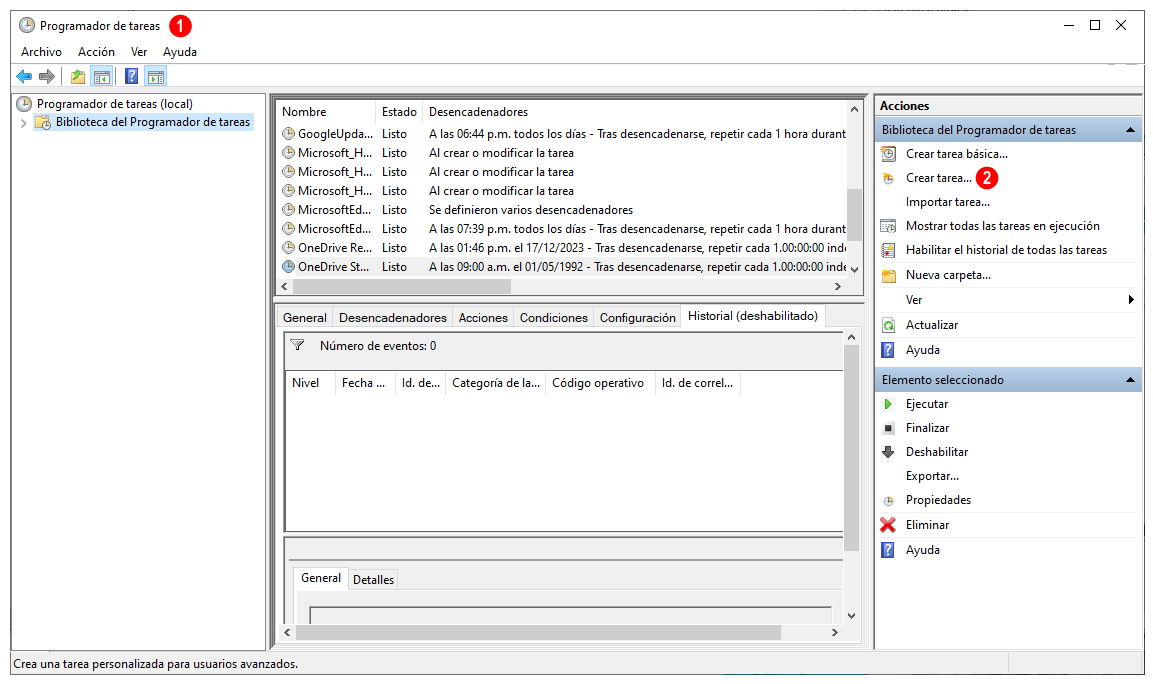Click the task list horizontal scrollbar right arrow
This screenshot has height=684, width=1153.
tap(838, 286)
